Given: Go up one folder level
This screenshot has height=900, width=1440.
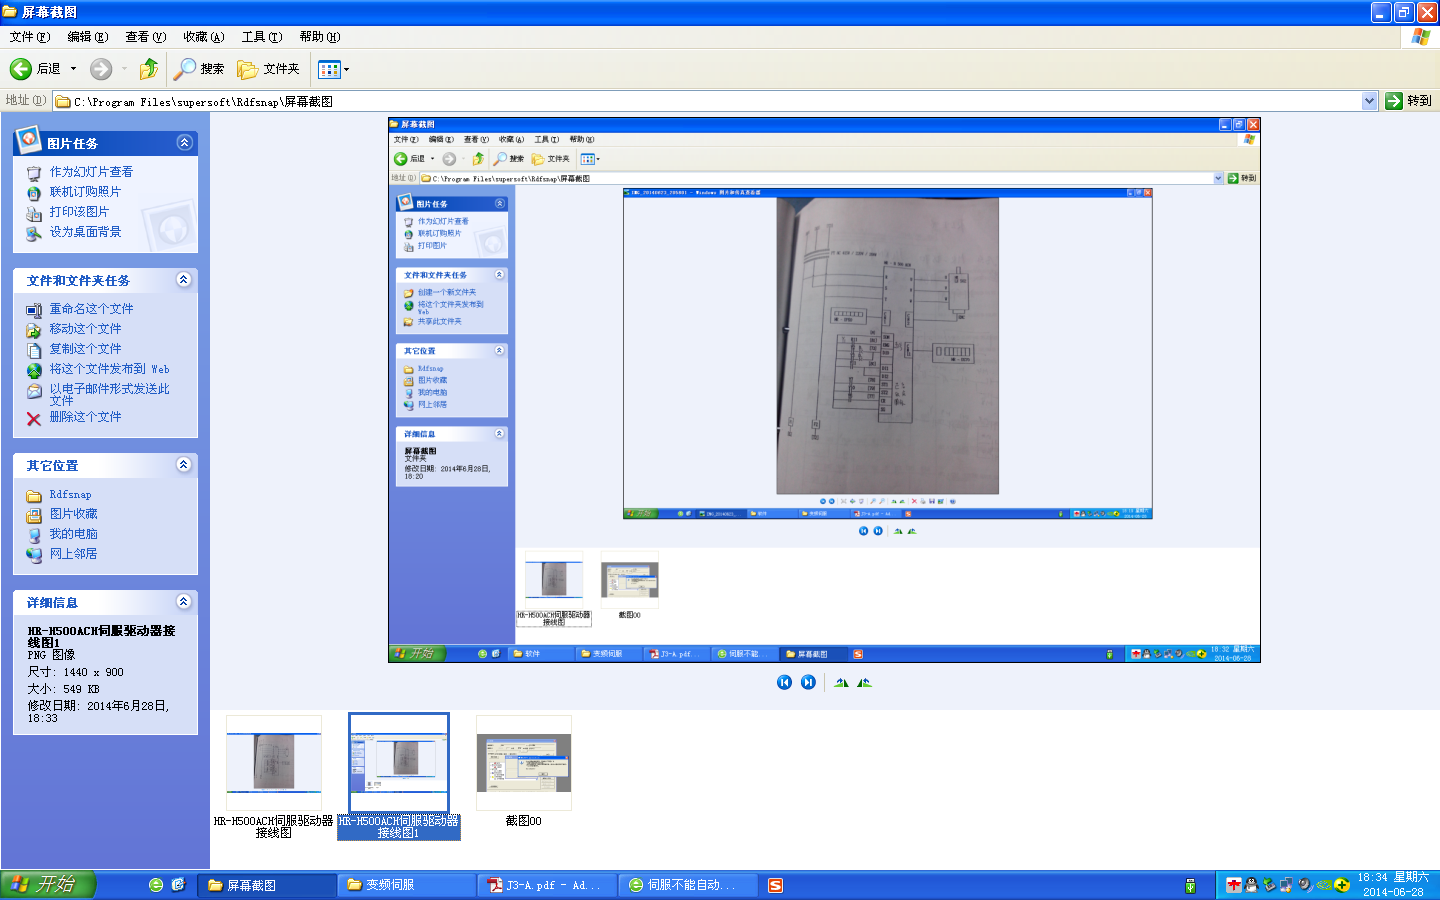Looking at the screenshot, I should 149,69.
